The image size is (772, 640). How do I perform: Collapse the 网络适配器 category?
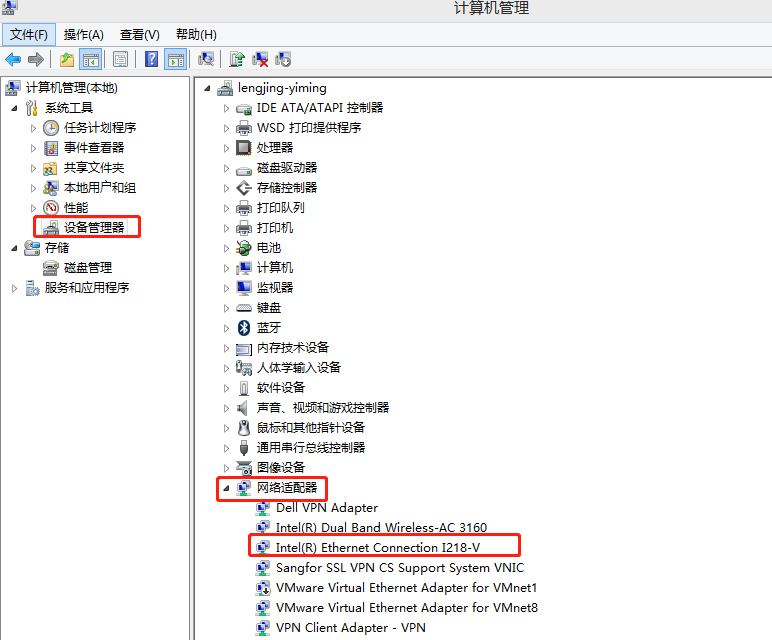[x=226, y=488]
